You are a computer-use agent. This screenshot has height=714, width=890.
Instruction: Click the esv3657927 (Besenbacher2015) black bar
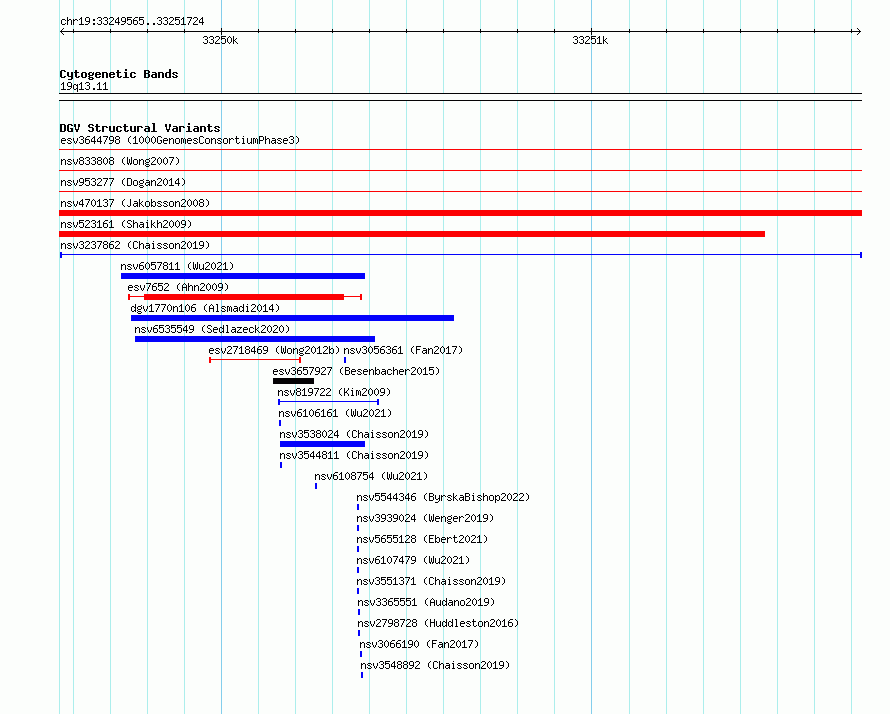click(x=293, y=381)
